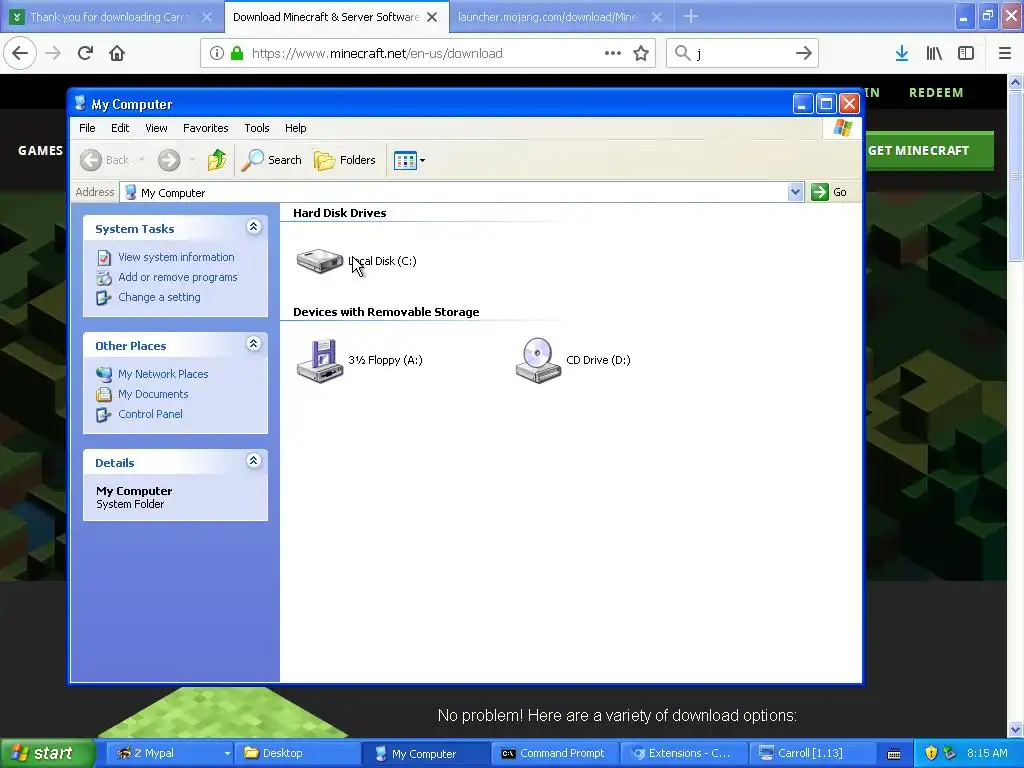Image resolution: width=1024 pixels, height=768 pixels.
Task: Click the browser page scroll down arrow
Action: (1016, 729)
